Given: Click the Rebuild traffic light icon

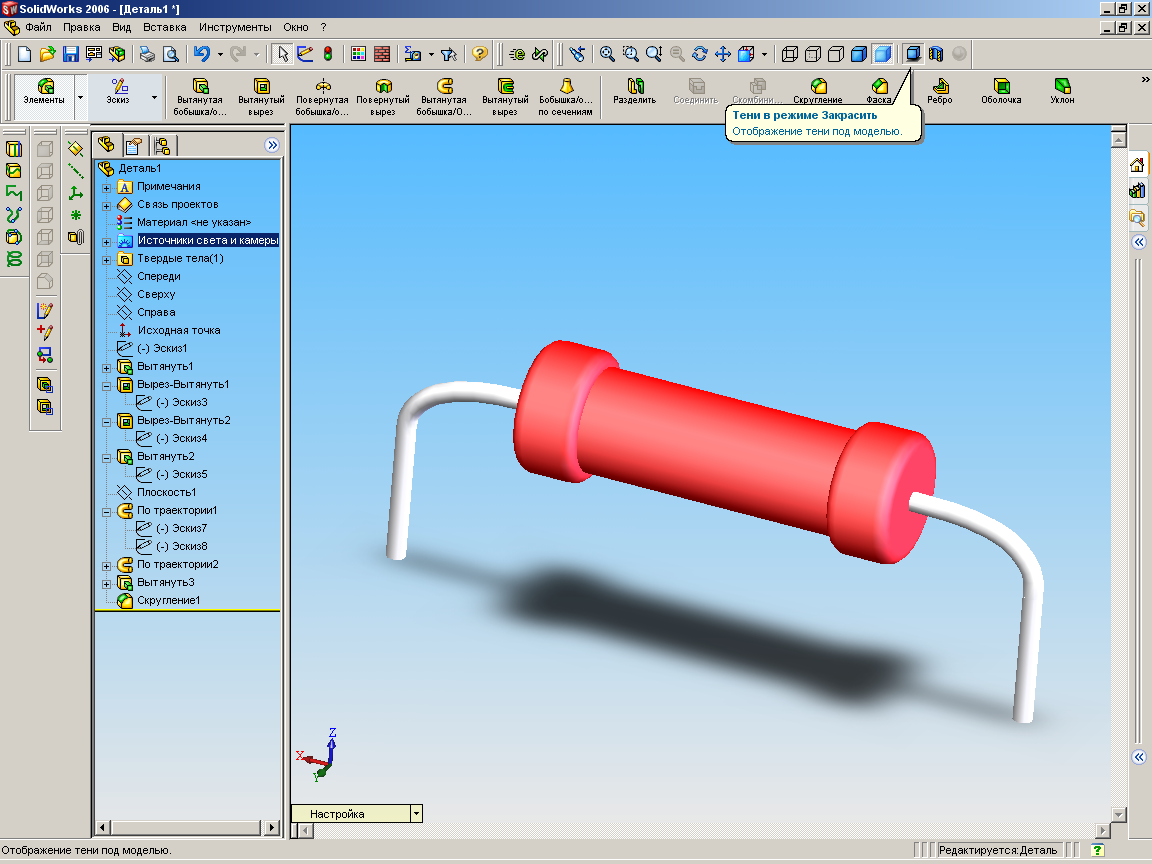Looking at the screenshot, I should click(328, 54).
